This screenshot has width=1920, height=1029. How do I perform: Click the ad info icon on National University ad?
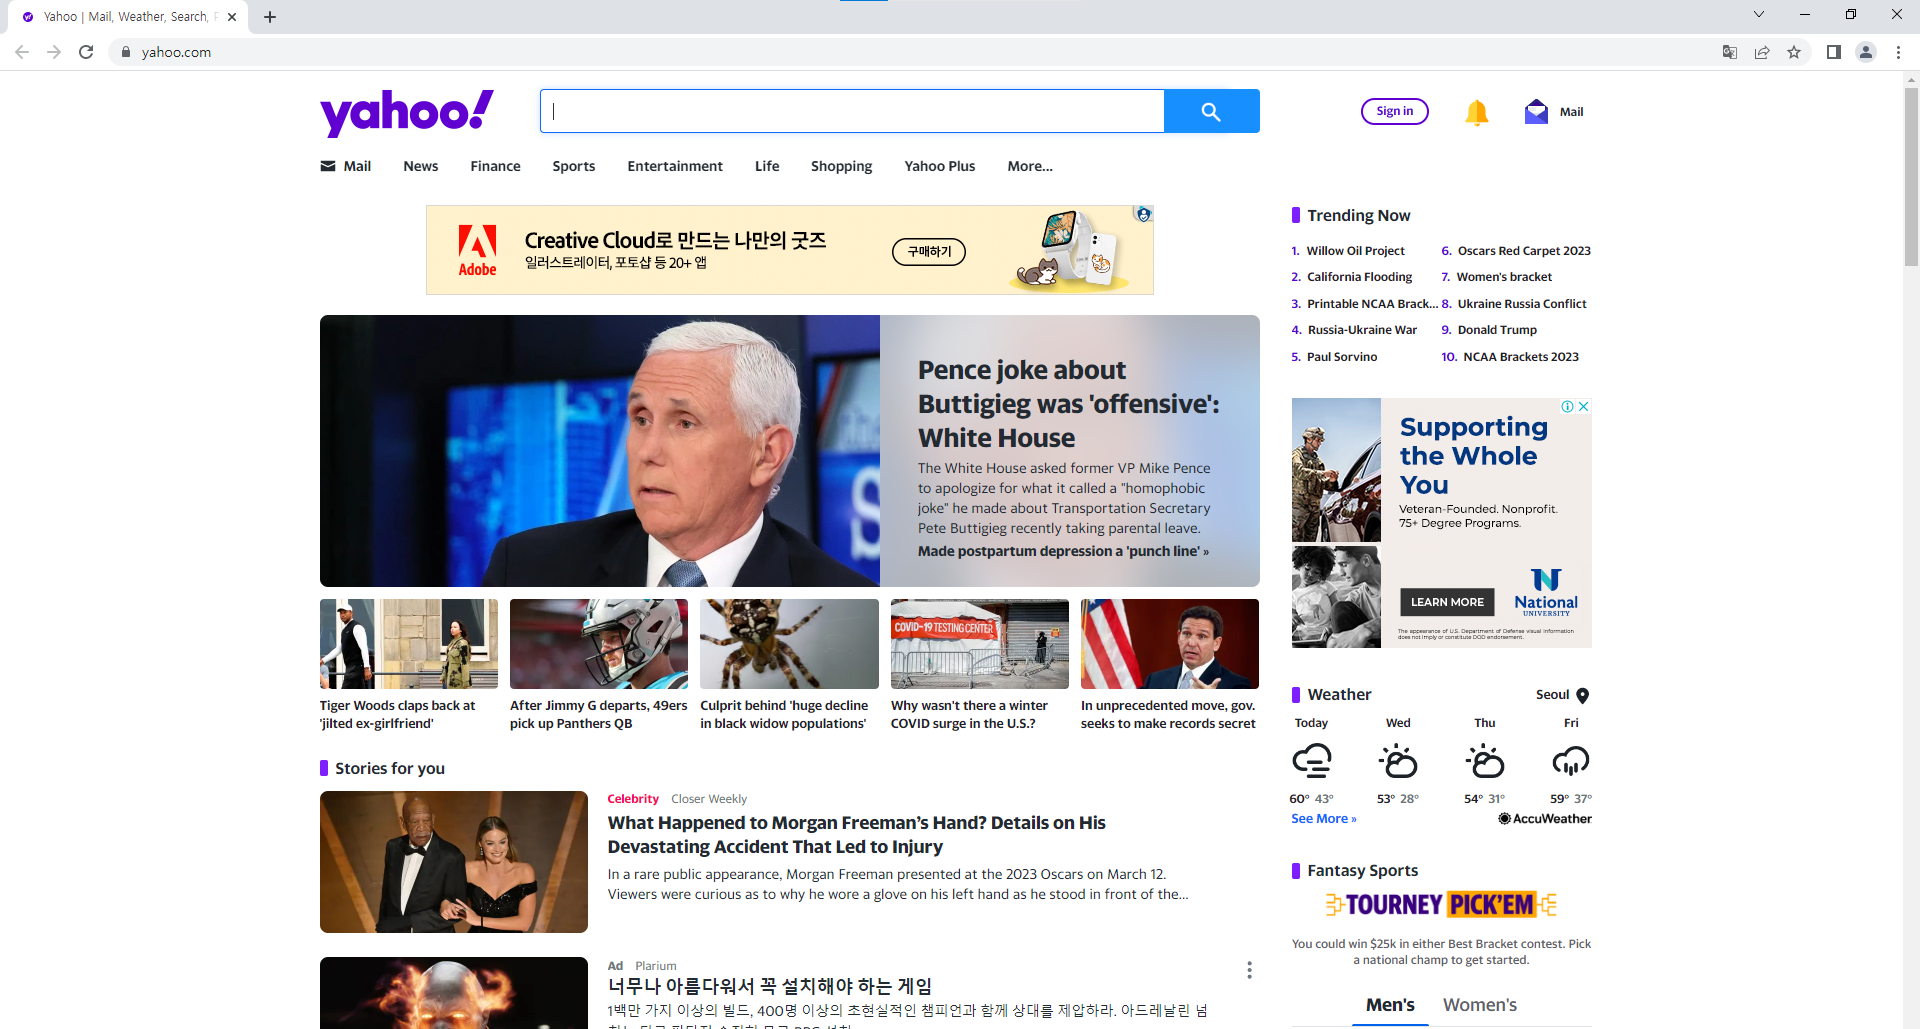click(x=1568, y=406)
